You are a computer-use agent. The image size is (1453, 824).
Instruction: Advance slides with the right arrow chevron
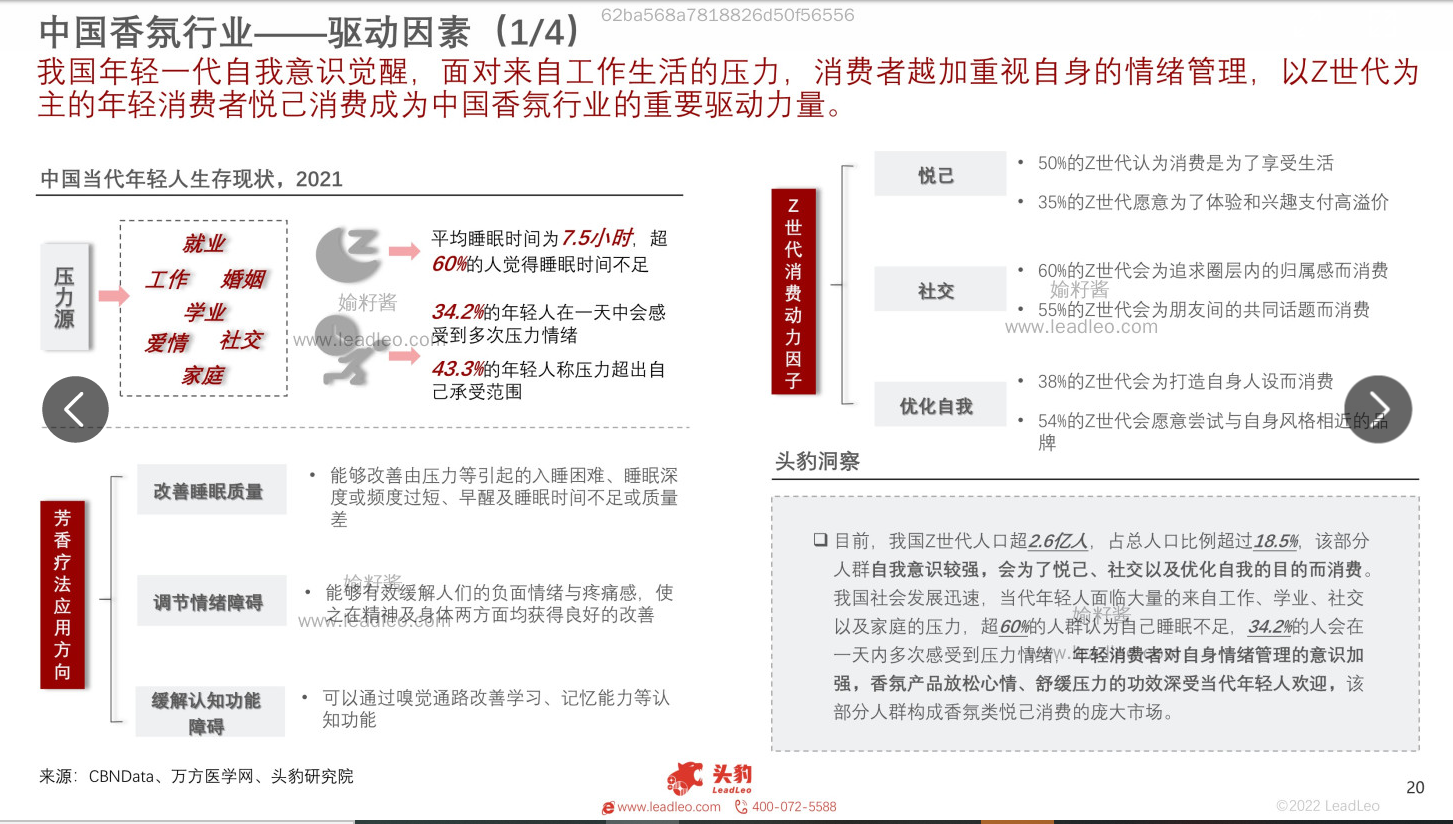1377,409
